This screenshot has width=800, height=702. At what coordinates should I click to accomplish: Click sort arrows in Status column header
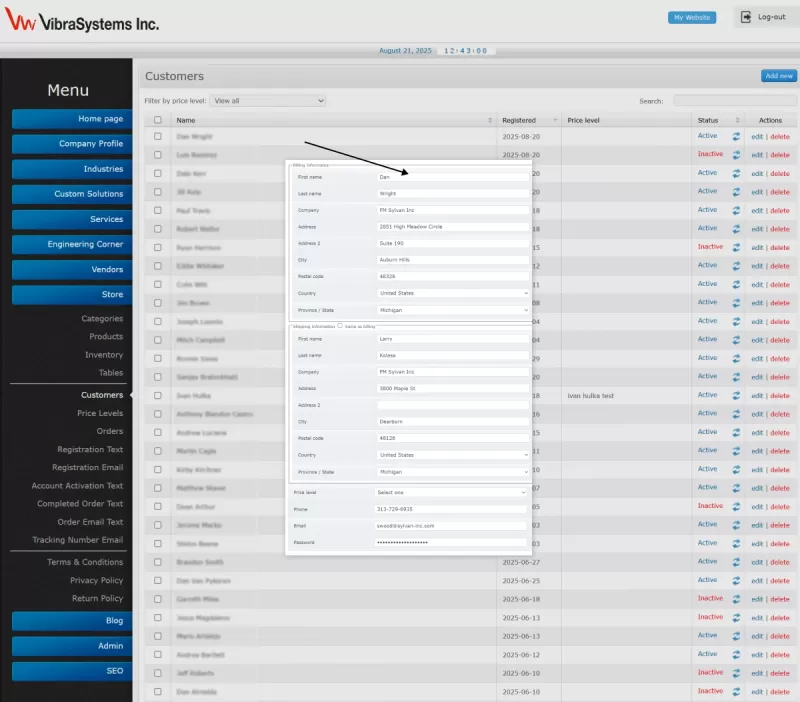click(x=737, y=120)
